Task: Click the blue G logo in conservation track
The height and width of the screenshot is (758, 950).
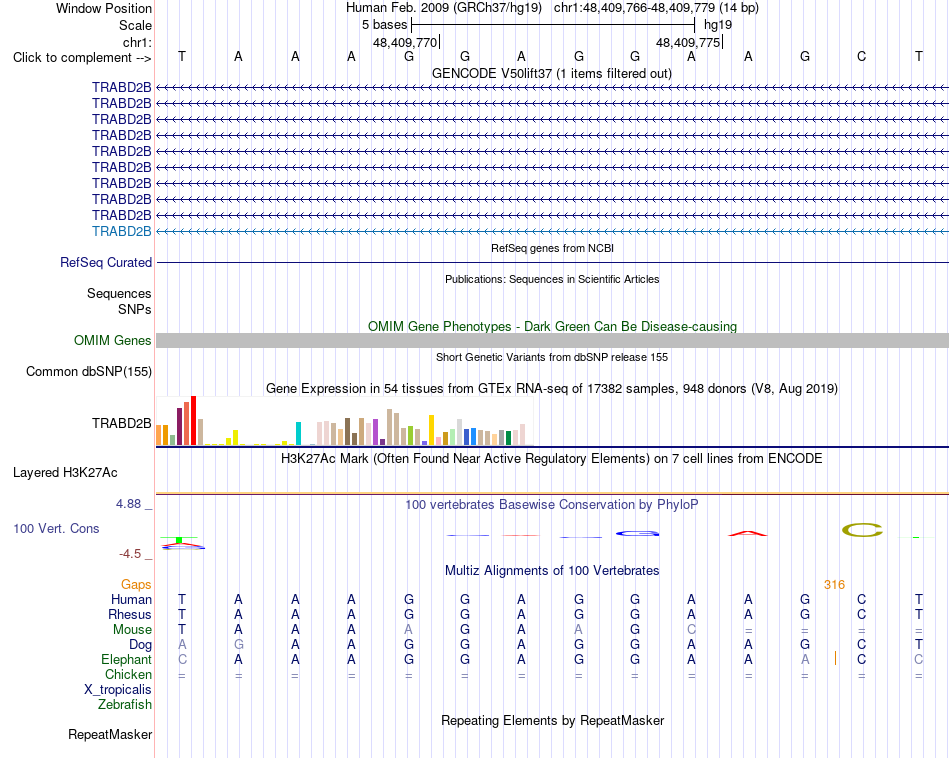Action: 637,533
